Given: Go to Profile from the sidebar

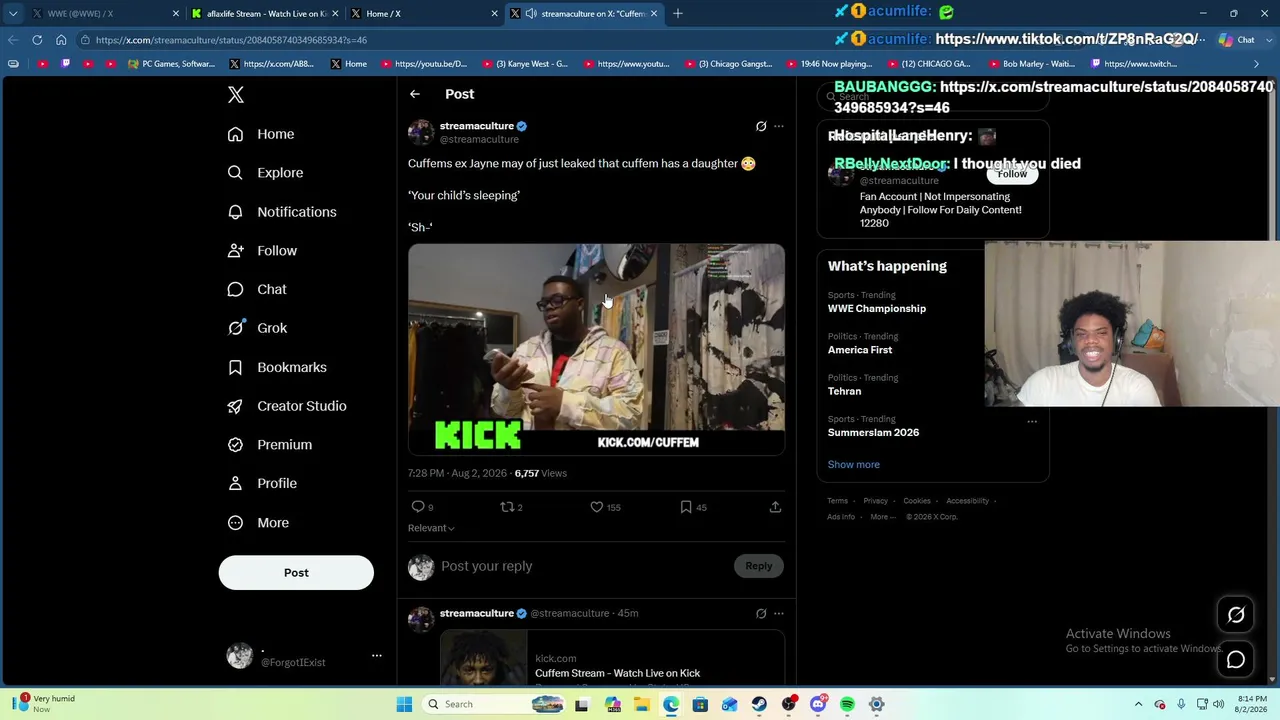Looking at the screenshot, I should 262,484.
